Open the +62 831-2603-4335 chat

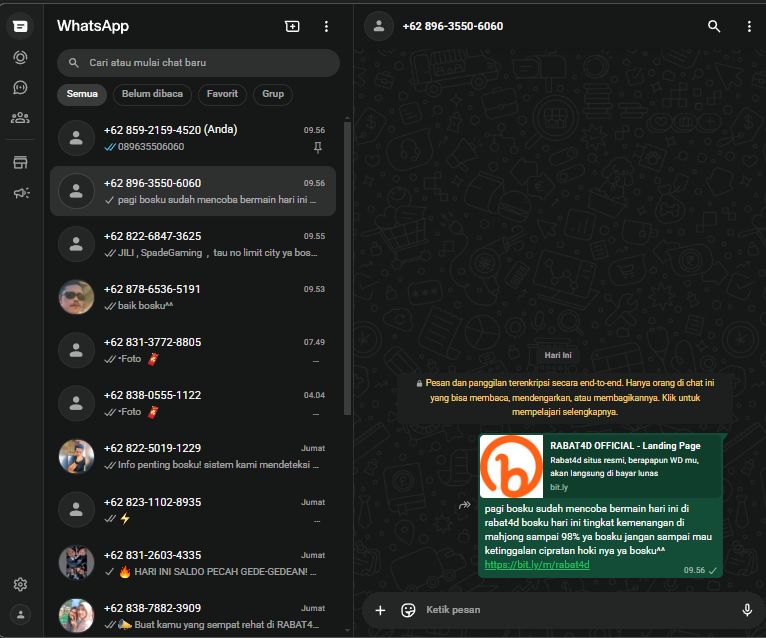(193, 563)
